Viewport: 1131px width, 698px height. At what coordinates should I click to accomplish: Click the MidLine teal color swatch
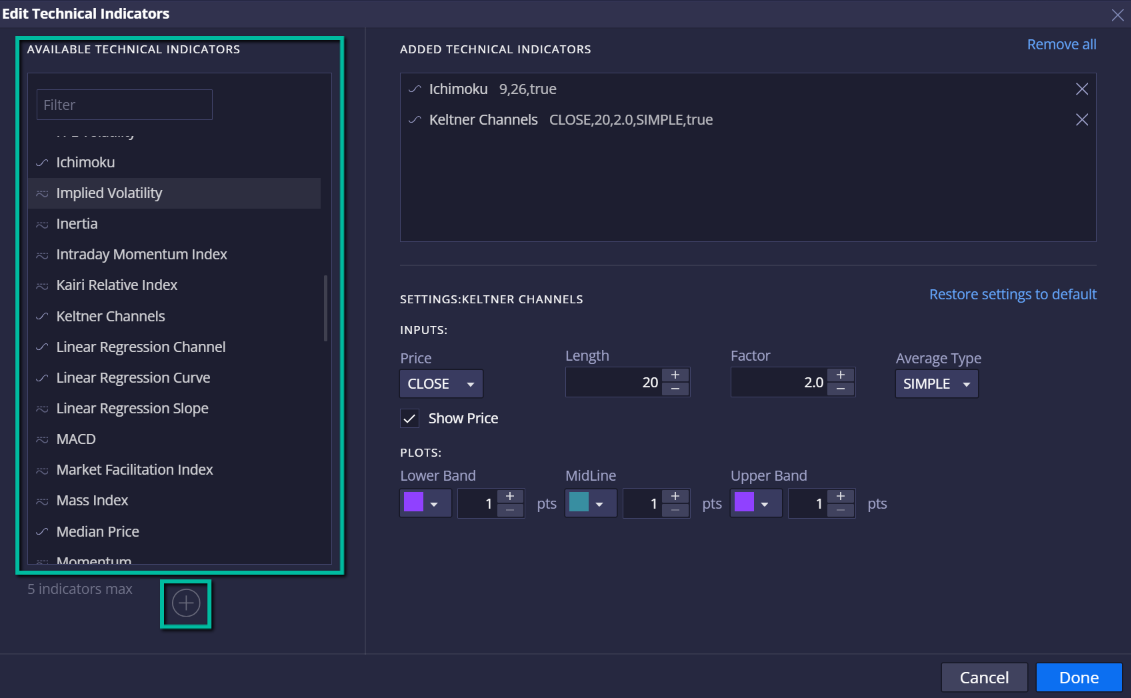pyautogui.click(x=578, y=503)
